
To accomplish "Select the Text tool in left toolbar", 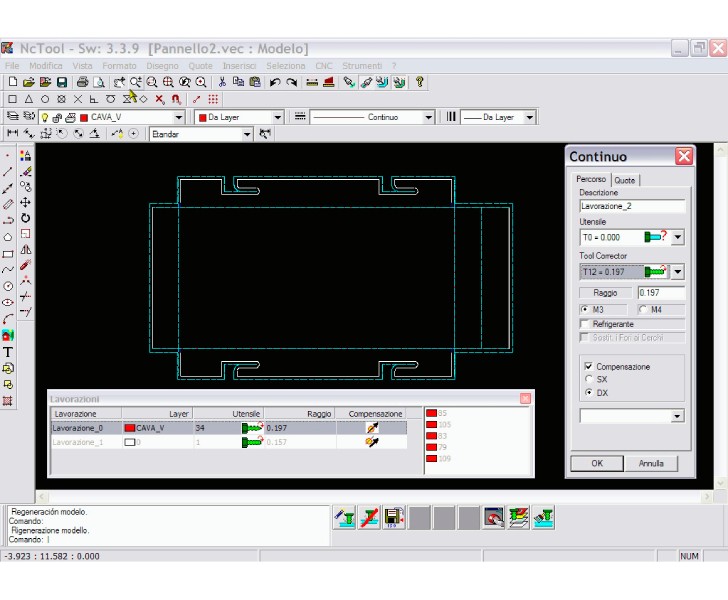I will coord(8,352).
